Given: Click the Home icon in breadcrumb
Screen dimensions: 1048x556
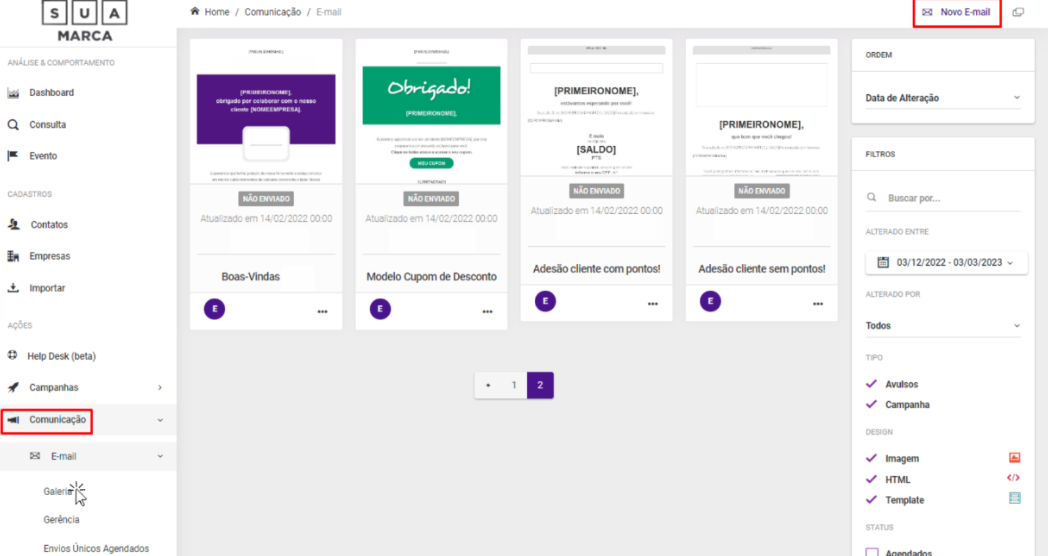Looking at the screenshot, I should pos(194,11).
